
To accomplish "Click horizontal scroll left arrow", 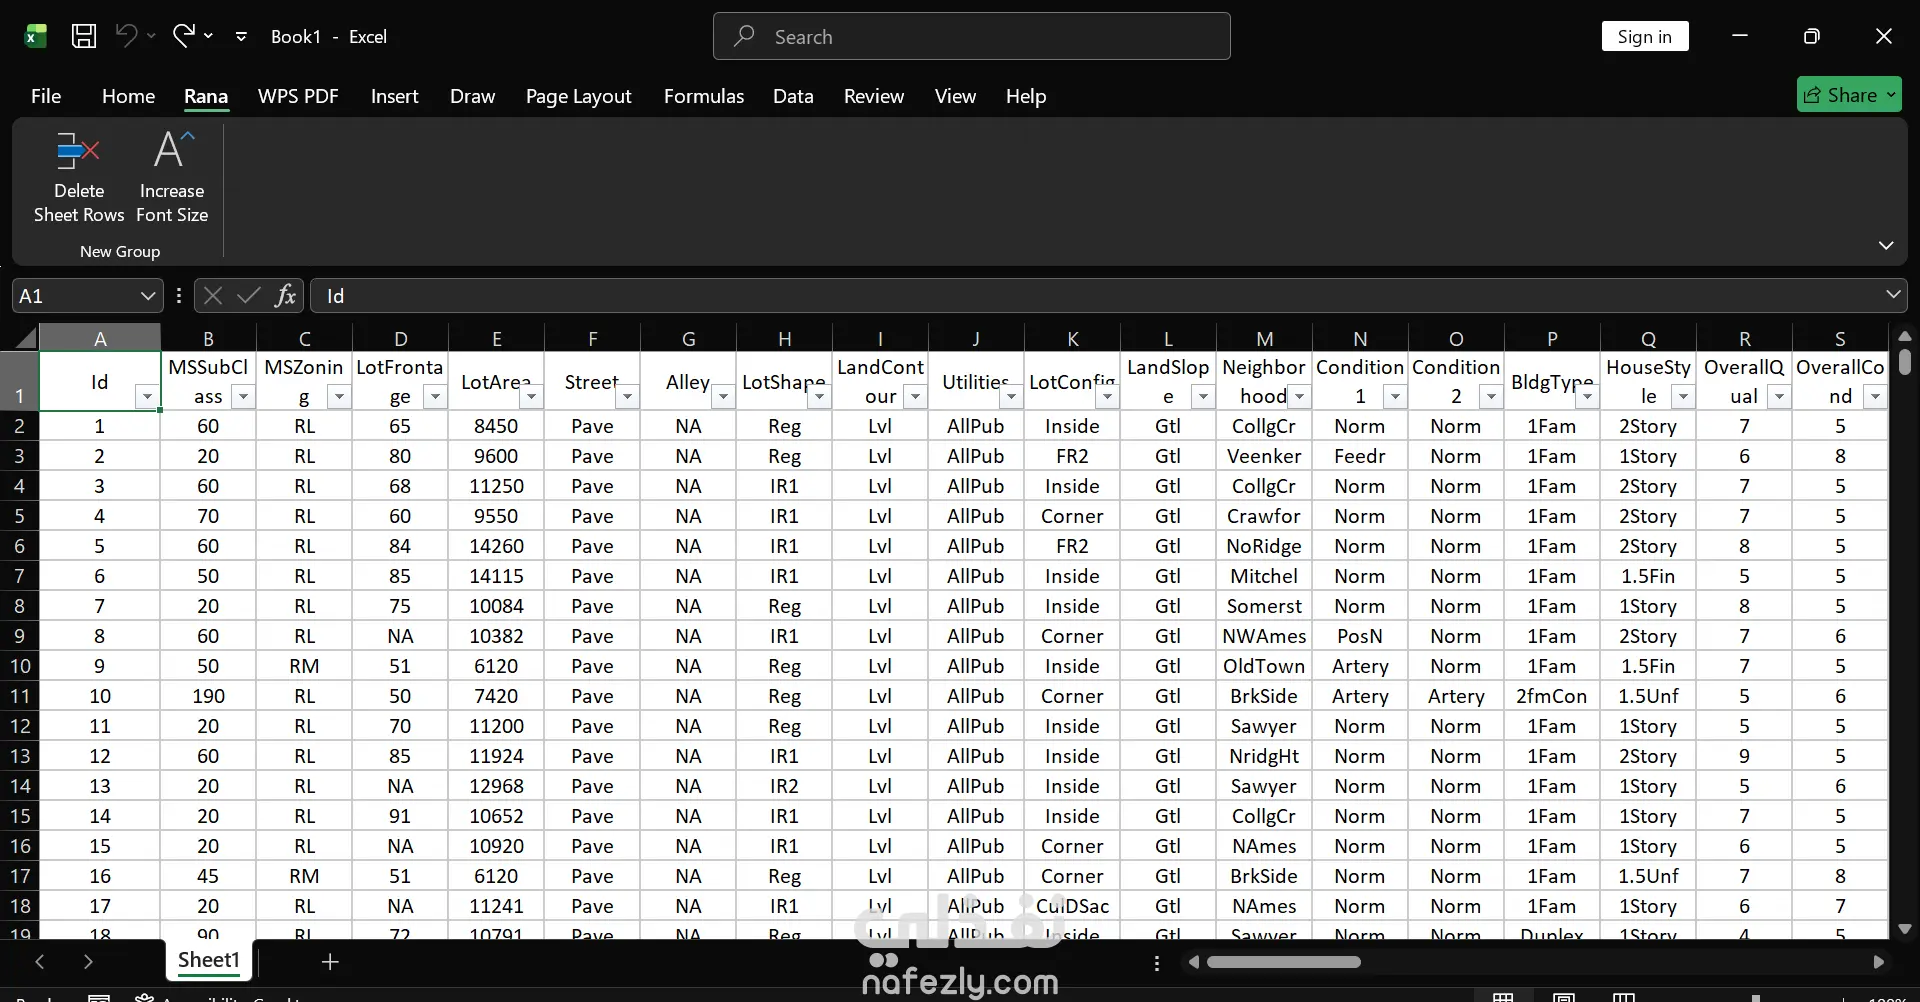I will click(x=1193, y=962).
